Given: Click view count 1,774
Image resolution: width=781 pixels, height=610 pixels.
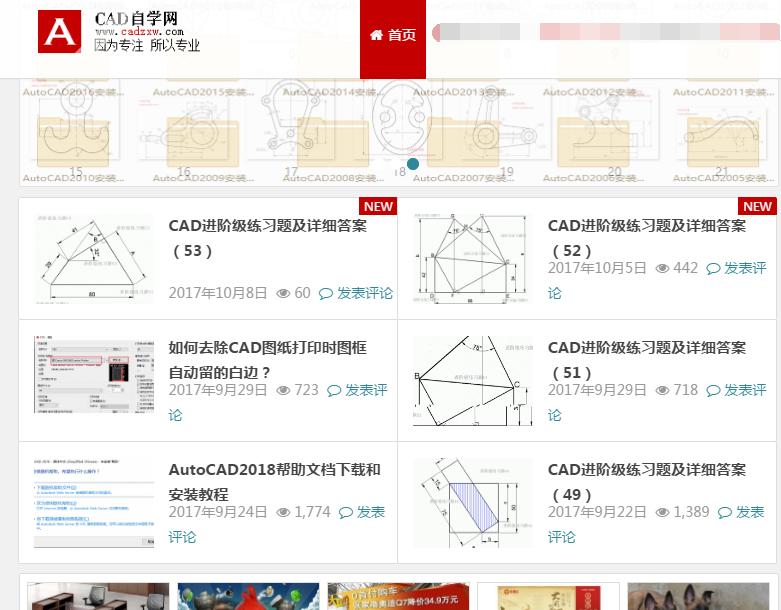Looking at the screenshot, I should [x=312, y=512].
